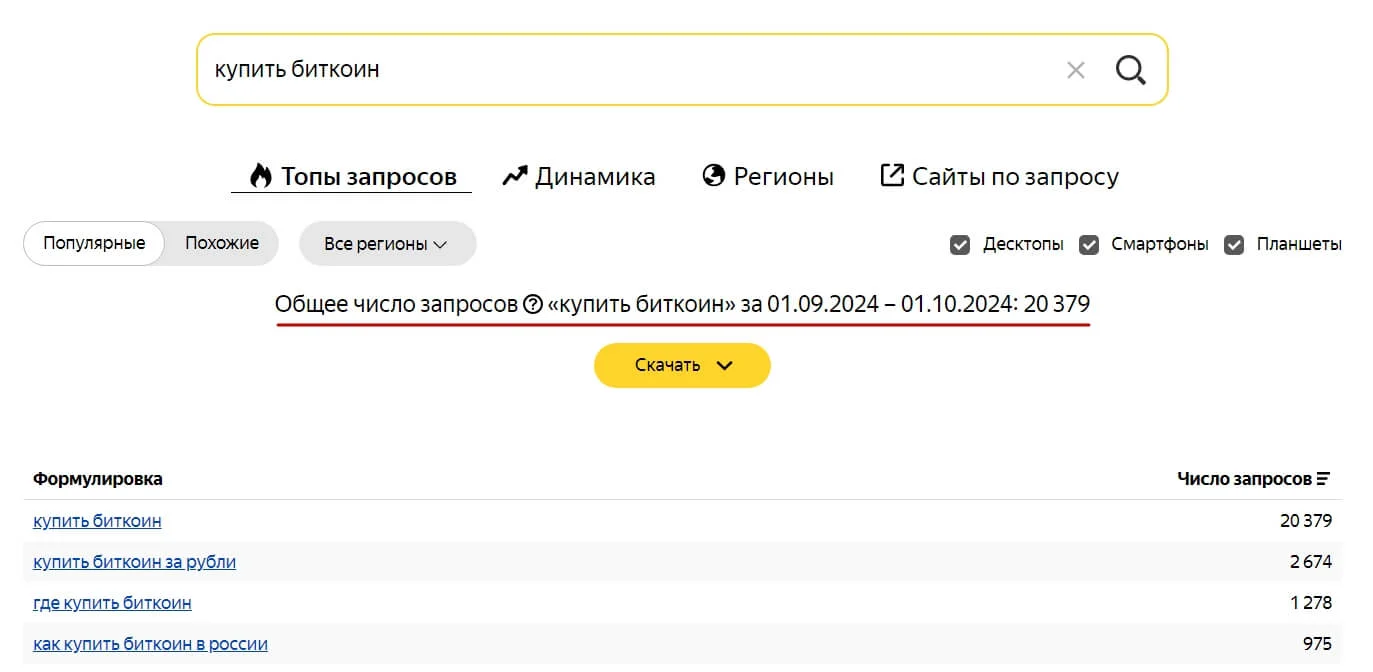Click the trend arrow icon on Динамика

coord(514,176)
